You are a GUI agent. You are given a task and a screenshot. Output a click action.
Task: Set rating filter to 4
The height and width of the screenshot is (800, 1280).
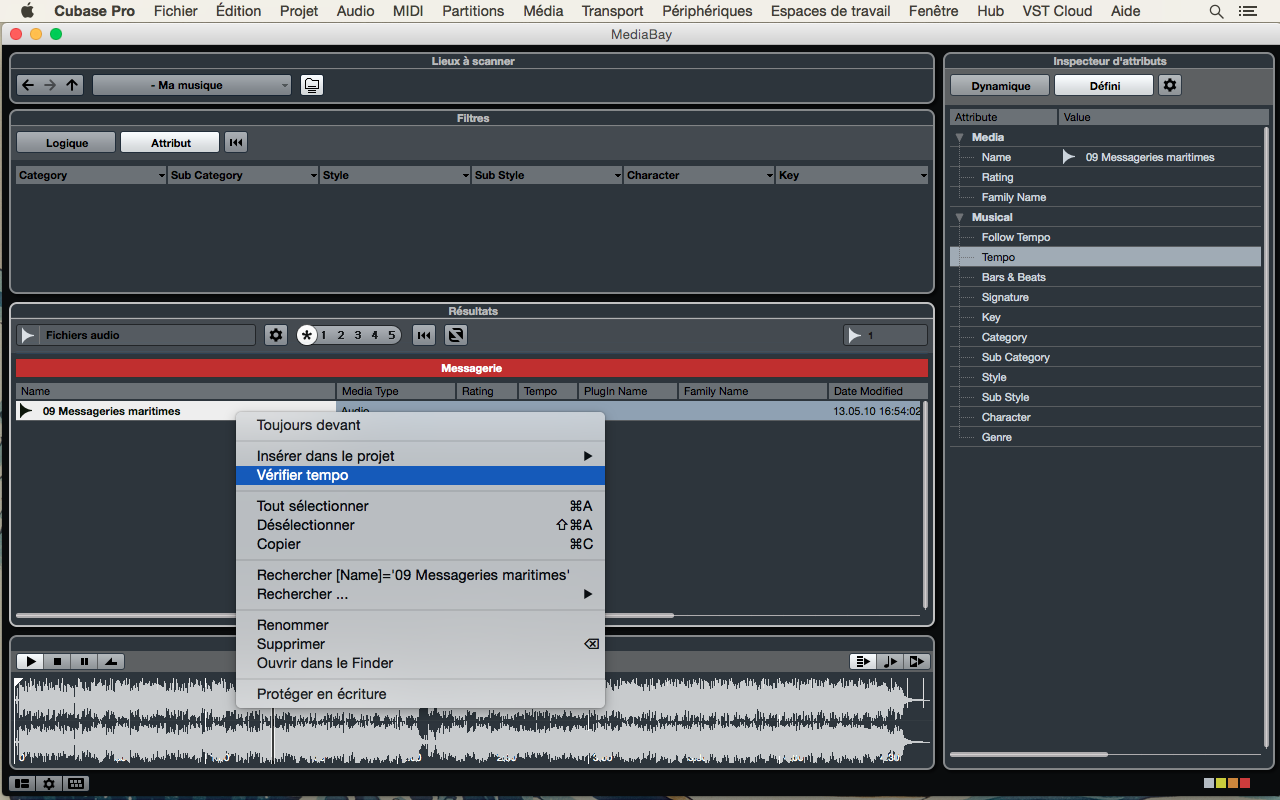375,335
